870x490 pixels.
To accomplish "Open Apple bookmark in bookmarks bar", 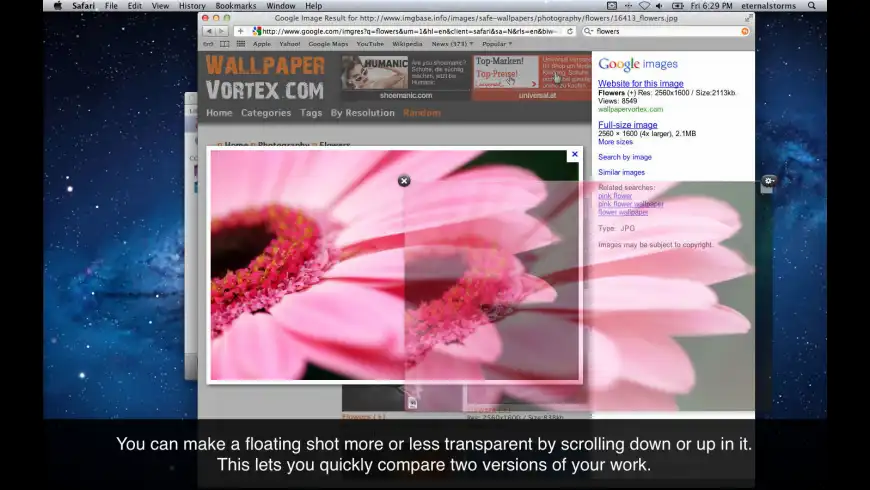I will click(x=262, y=44).
